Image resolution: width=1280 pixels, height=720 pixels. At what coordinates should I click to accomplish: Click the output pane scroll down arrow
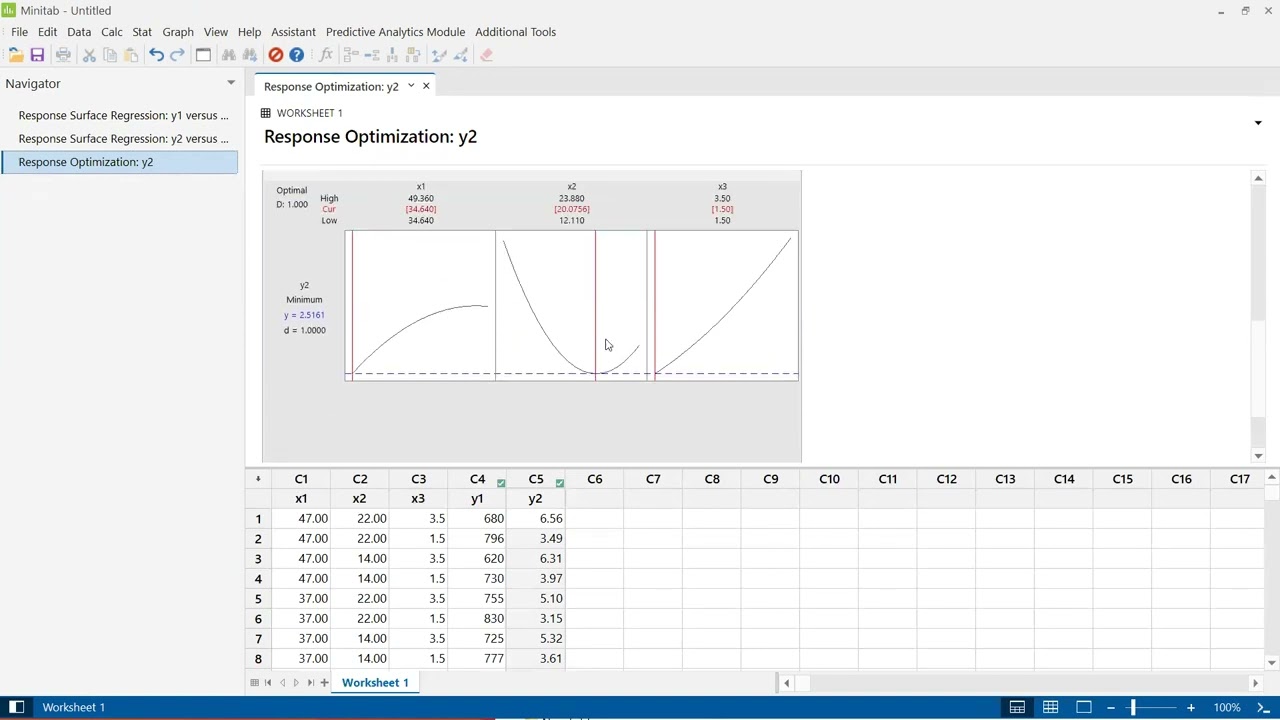(x=1258, y=456)
